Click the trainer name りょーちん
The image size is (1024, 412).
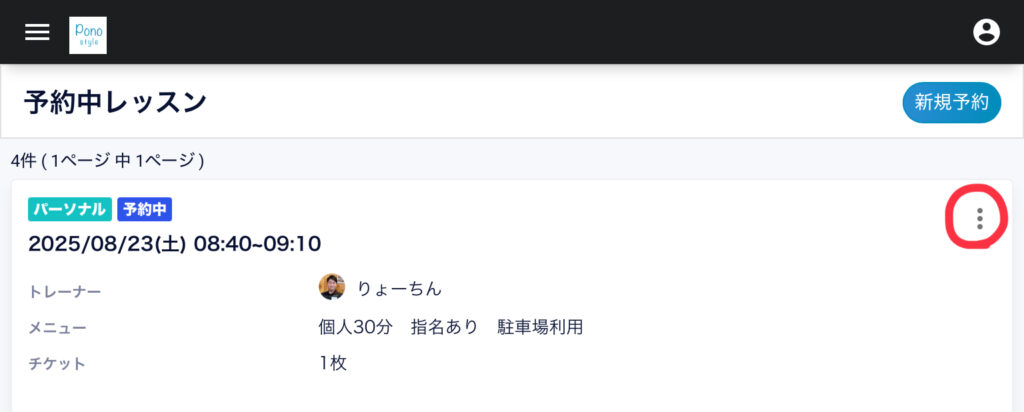(x=399, y=288)
